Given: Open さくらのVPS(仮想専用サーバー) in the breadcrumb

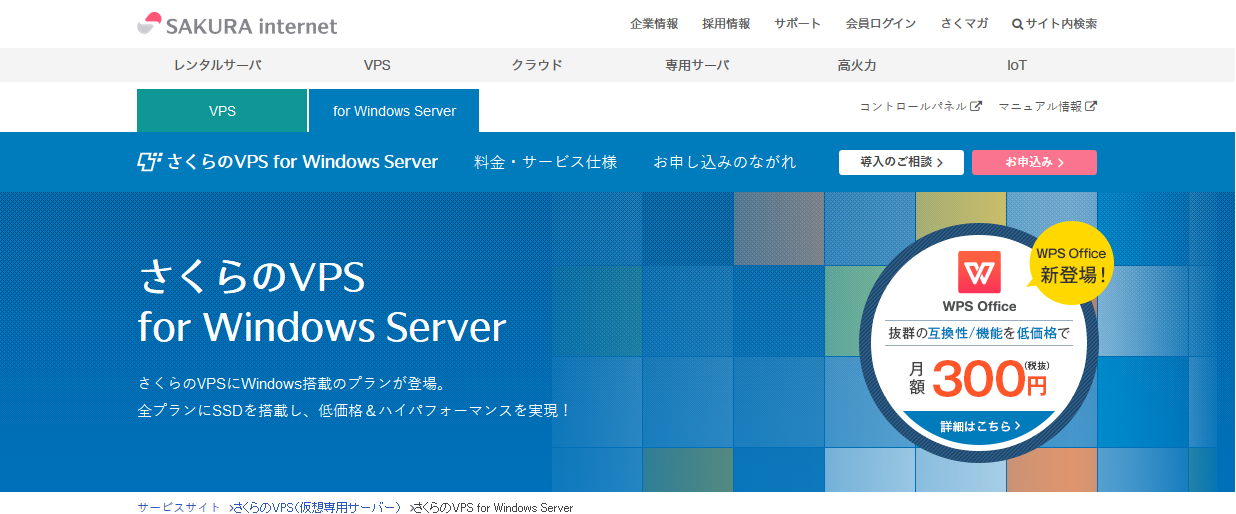Looking at the screenshot, I should 318,507.
